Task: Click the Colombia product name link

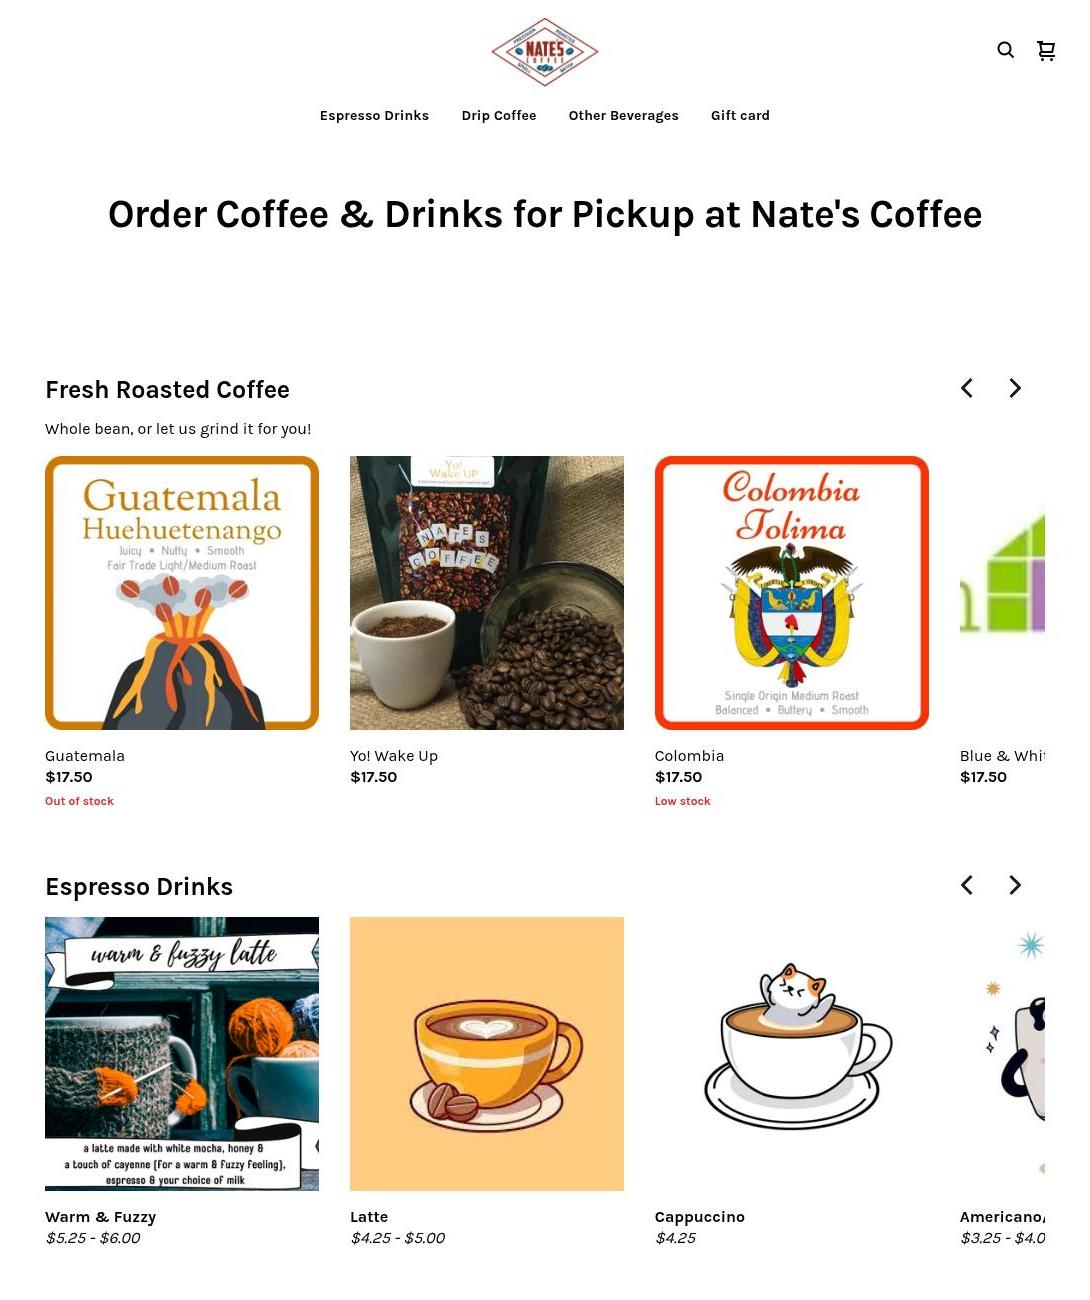Action: 689,756
